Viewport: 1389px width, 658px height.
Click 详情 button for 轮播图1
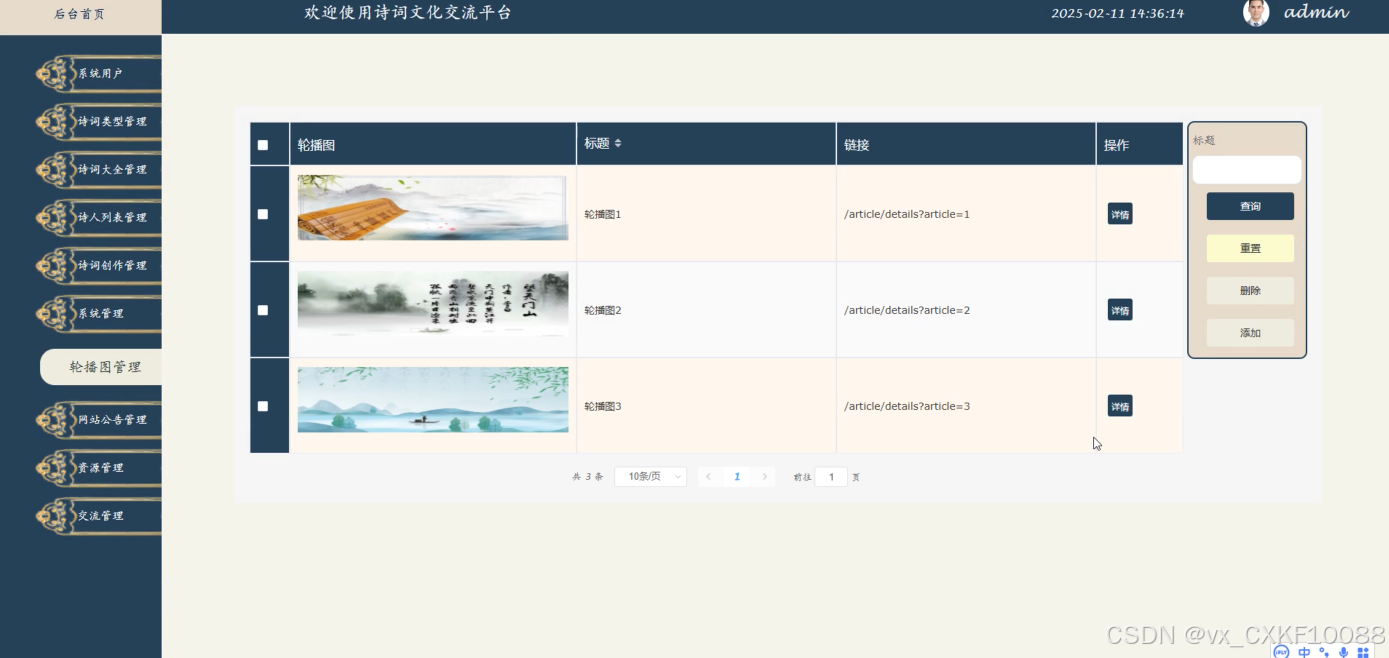click(x=1120, y=214)
